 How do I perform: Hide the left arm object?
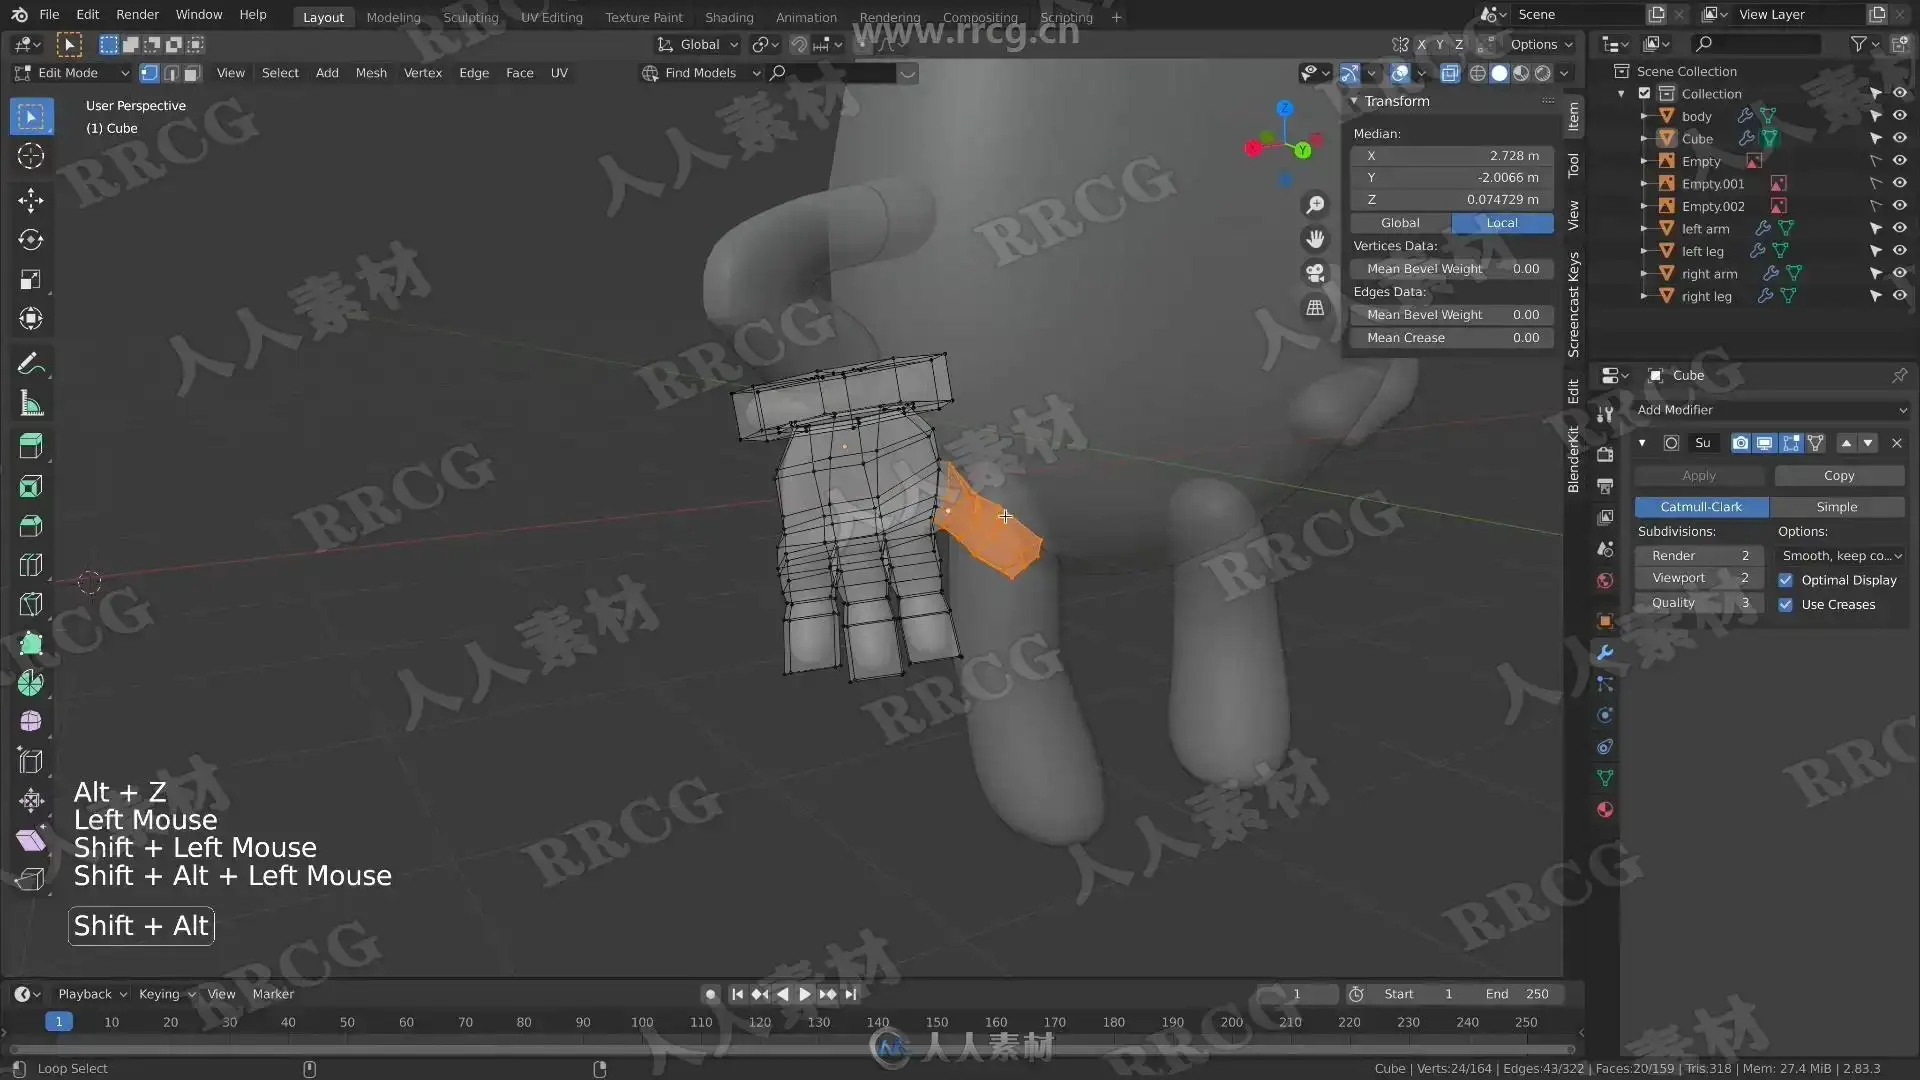(1899, 228)
